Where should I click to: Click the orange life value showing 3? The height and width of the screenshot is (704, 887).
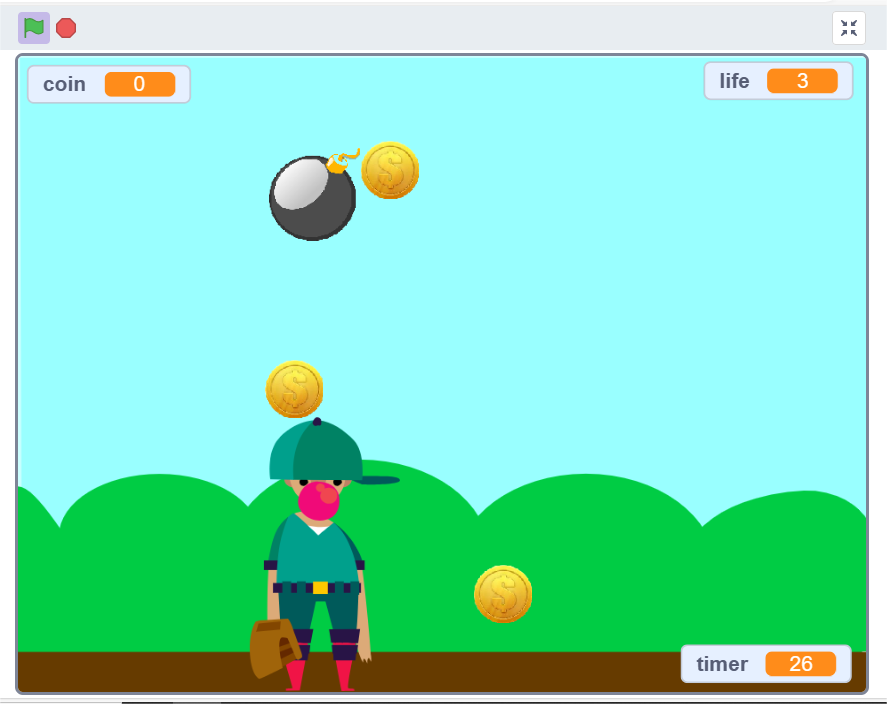802,81
